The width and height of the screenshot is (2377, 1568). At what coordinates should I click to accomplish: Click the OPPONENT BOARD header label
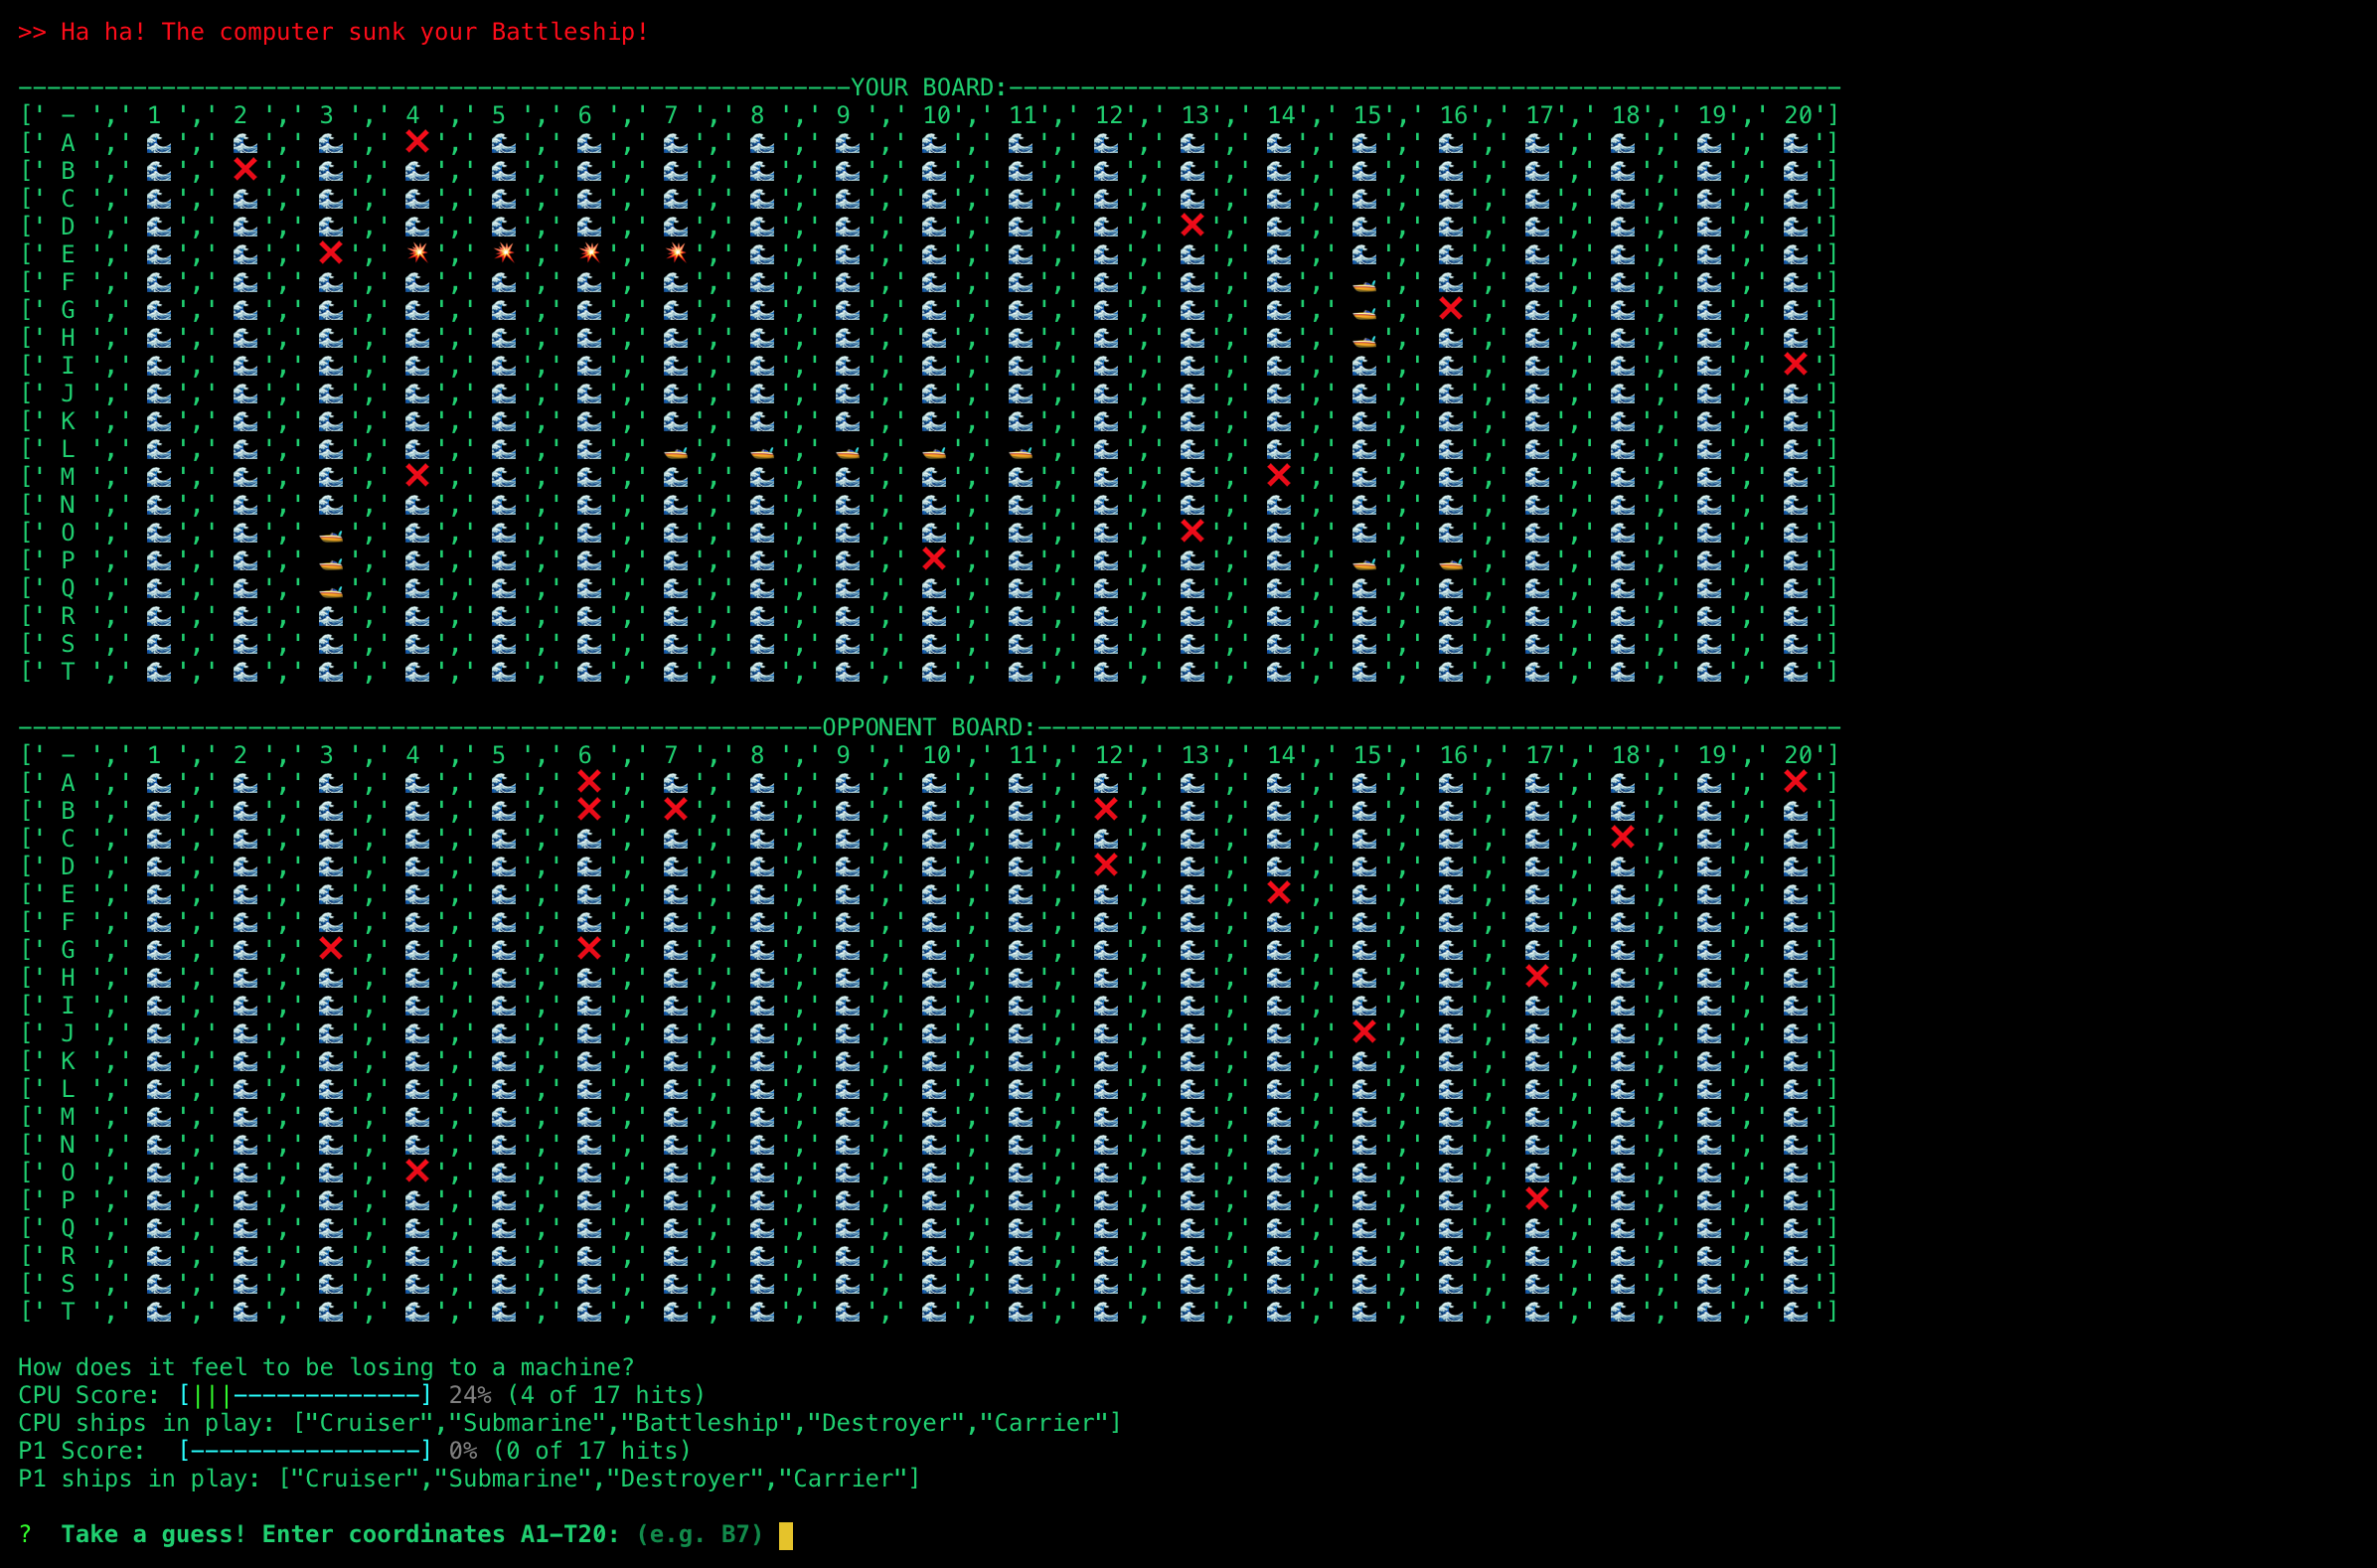(929, 727)
